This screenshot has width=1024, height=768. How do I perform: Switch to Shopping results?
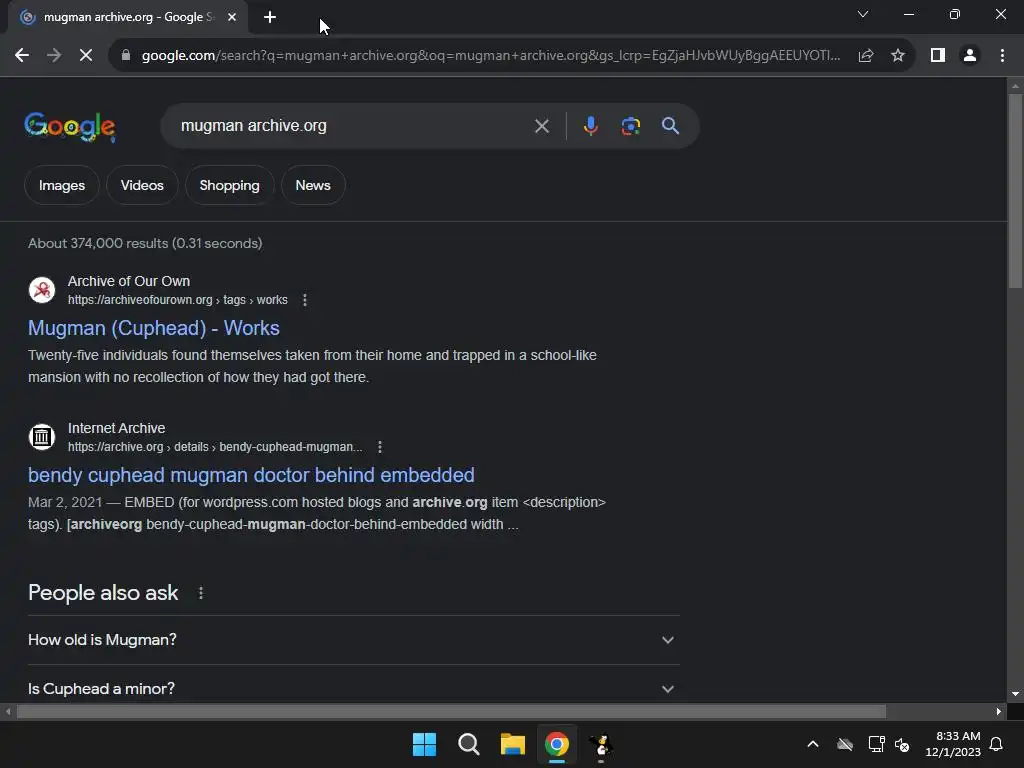(229, 185)
